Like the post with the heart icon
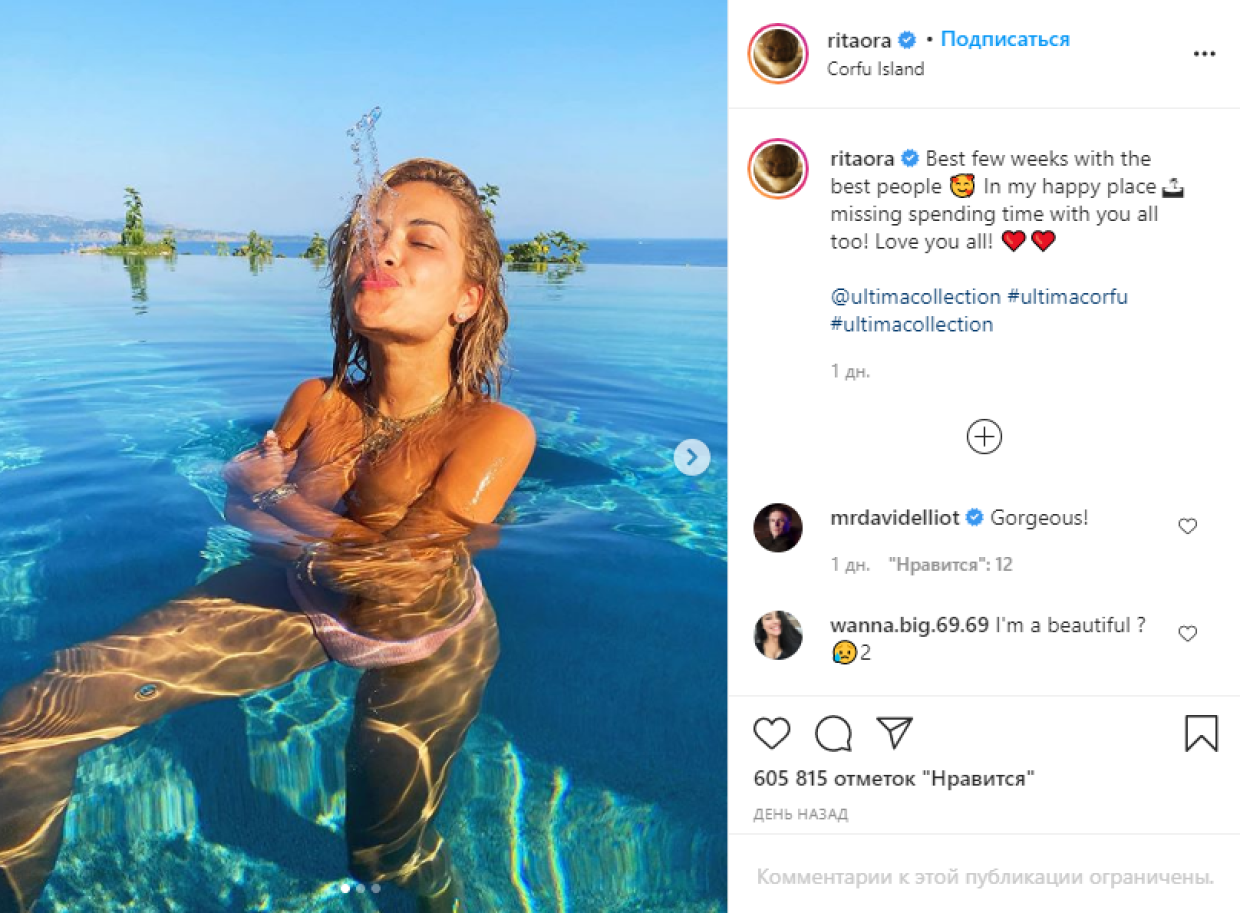This screenshot has height=913, width=1240. coord(772,733)
